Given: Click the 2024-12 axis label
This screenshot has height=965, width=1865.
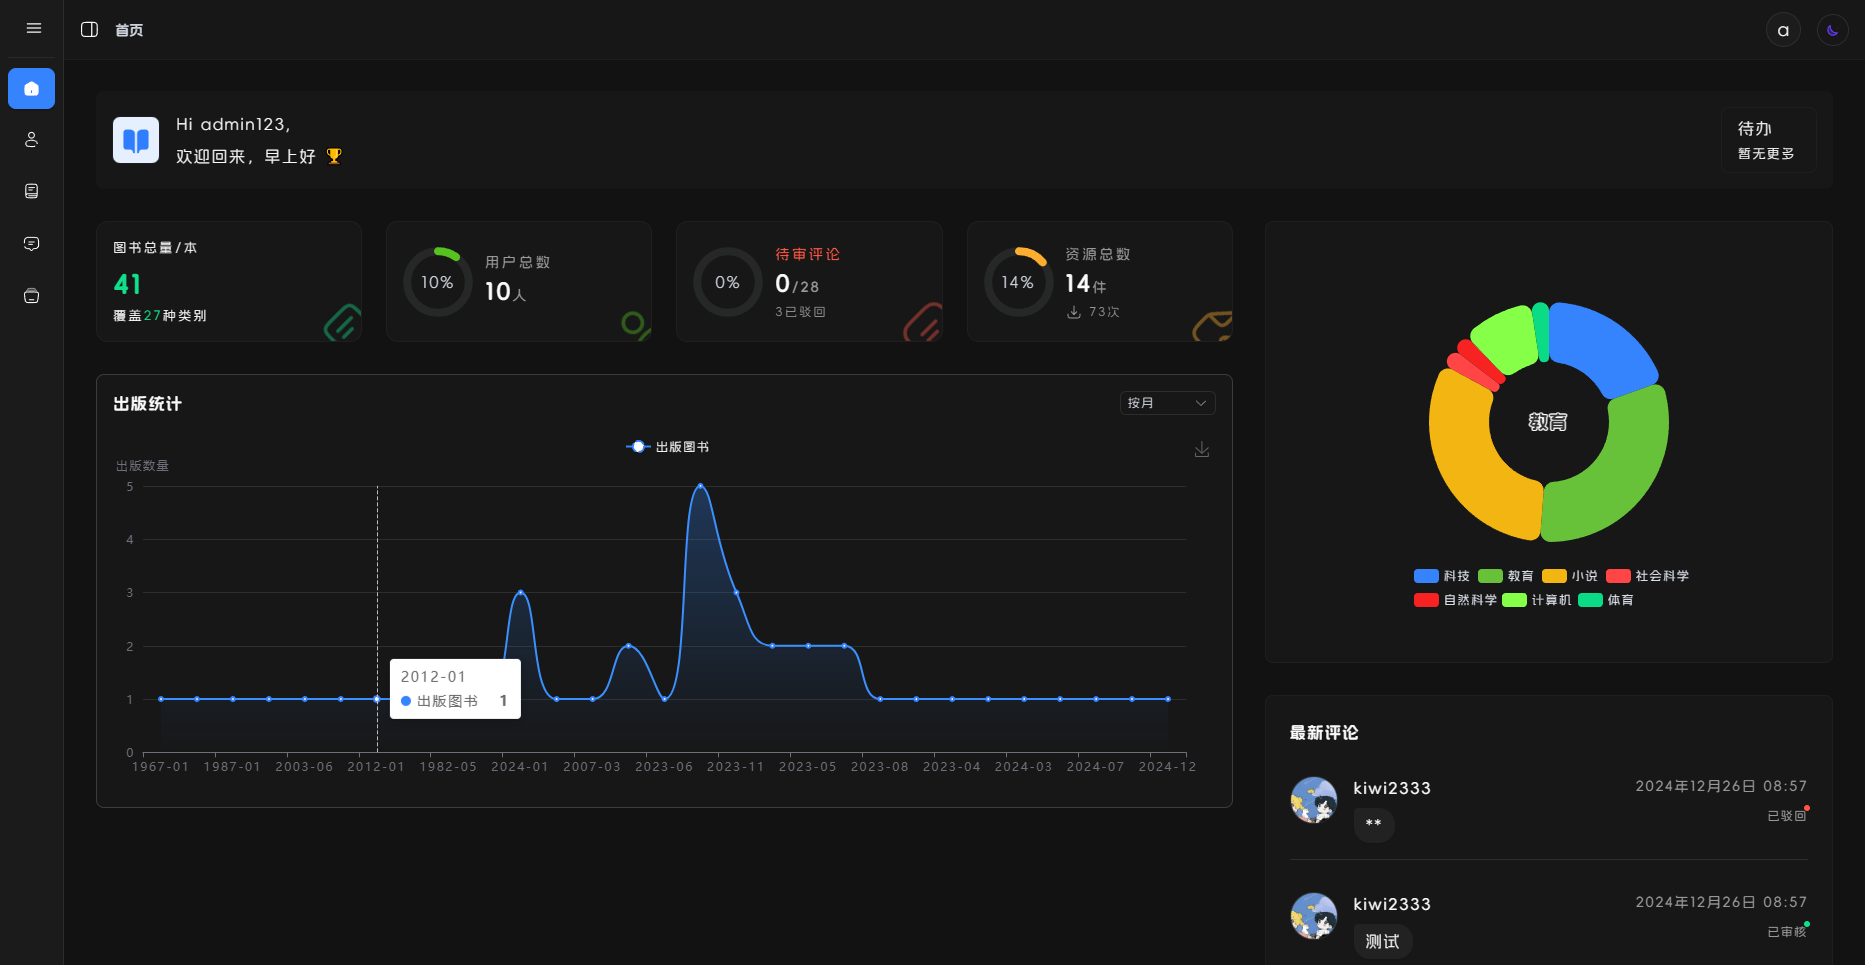Looking at the screenshot, I should pos(1167,767).
